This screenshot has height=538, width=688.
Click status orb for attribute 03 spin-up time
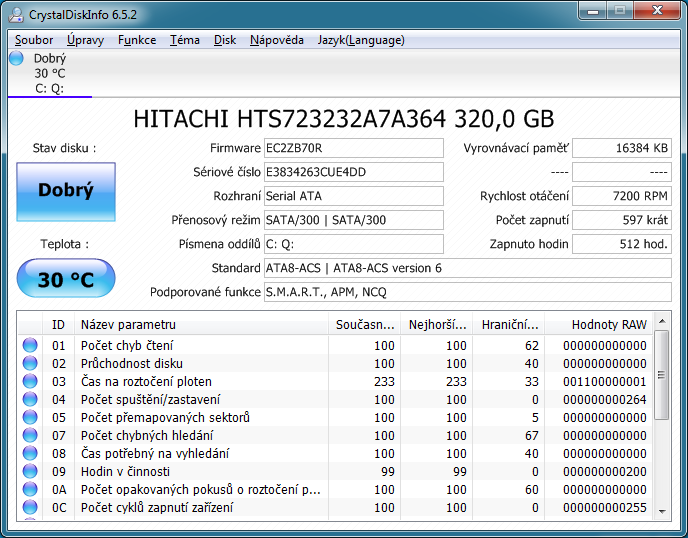(30, 382)
